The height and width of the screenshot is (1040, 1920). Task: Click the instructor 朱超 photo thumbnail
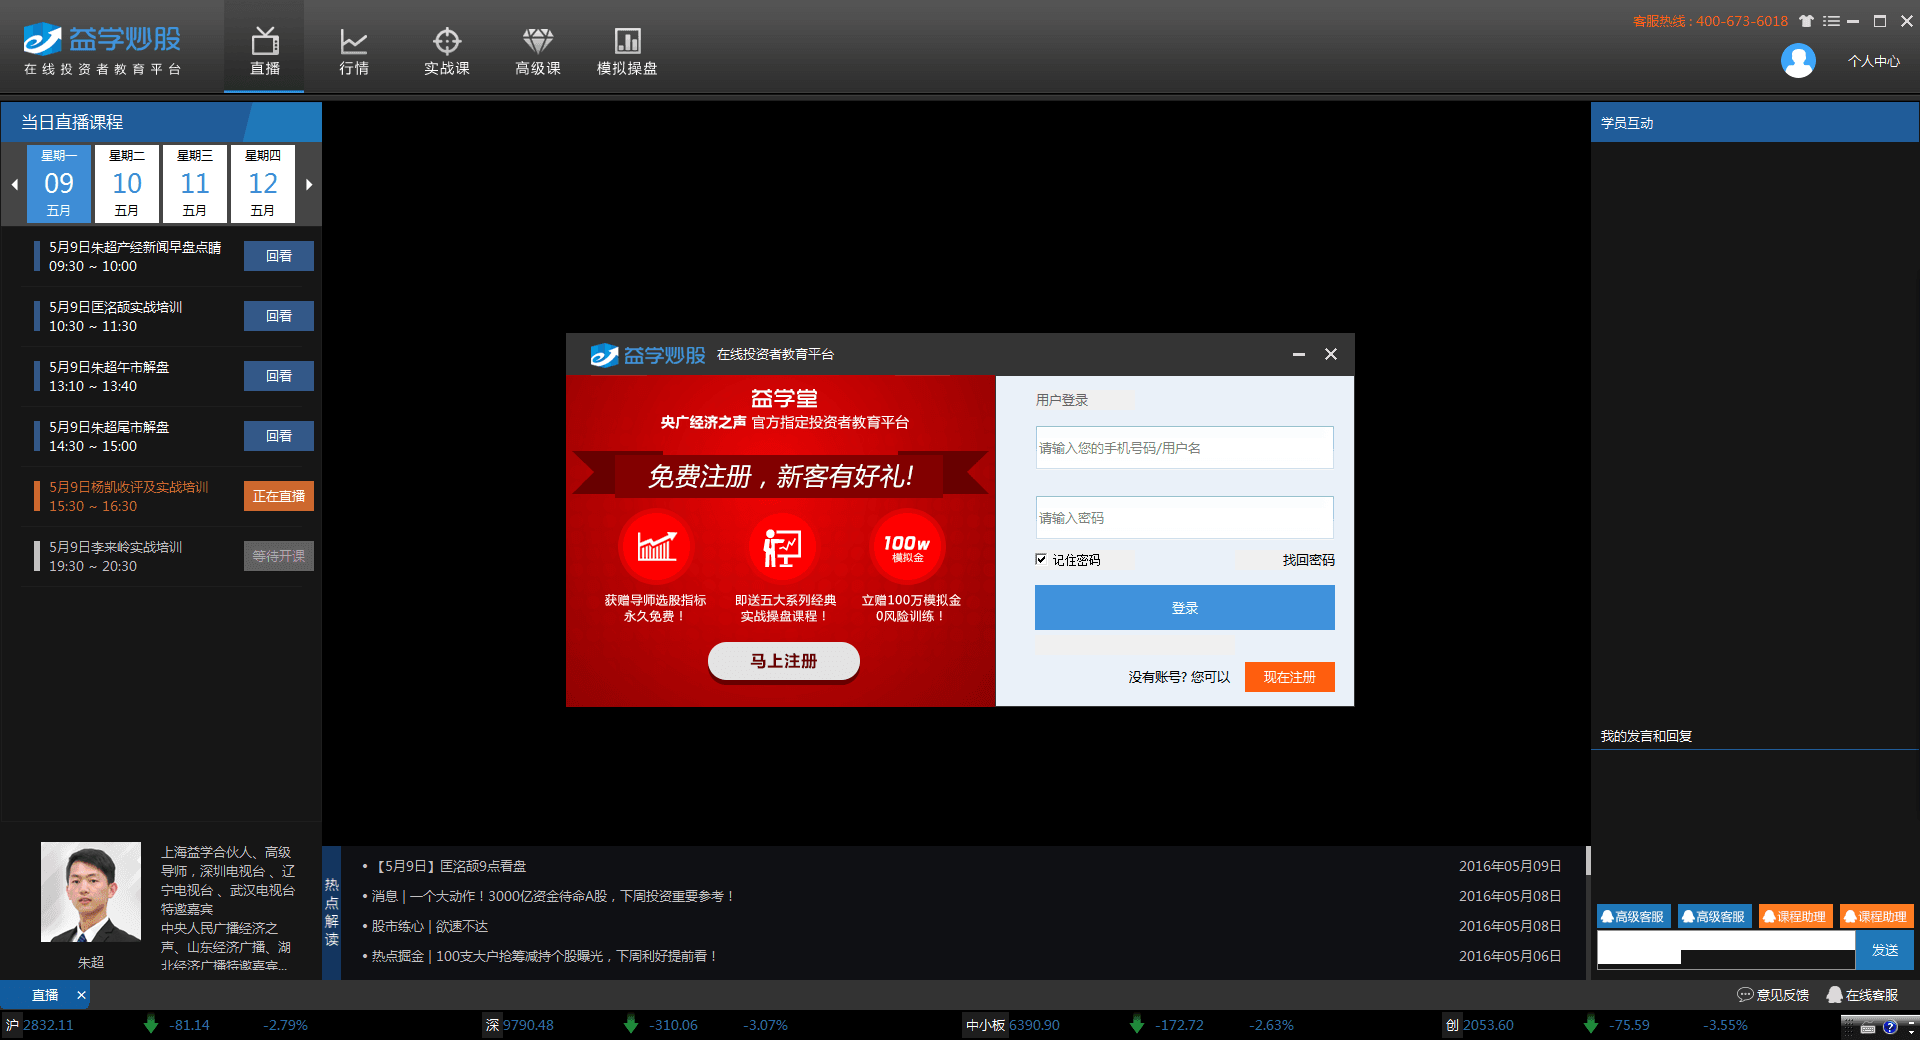[x=90, y=892]
